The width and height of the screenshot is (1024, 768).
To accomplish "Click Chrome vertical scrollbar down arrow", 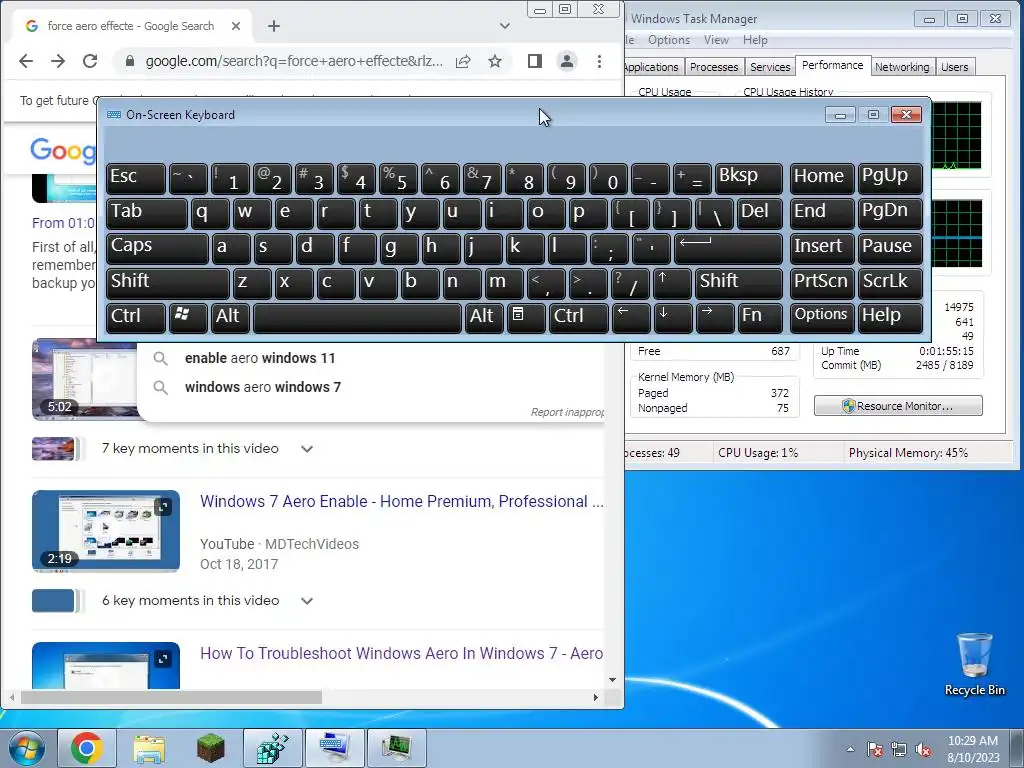I will (x=613, y=680).
